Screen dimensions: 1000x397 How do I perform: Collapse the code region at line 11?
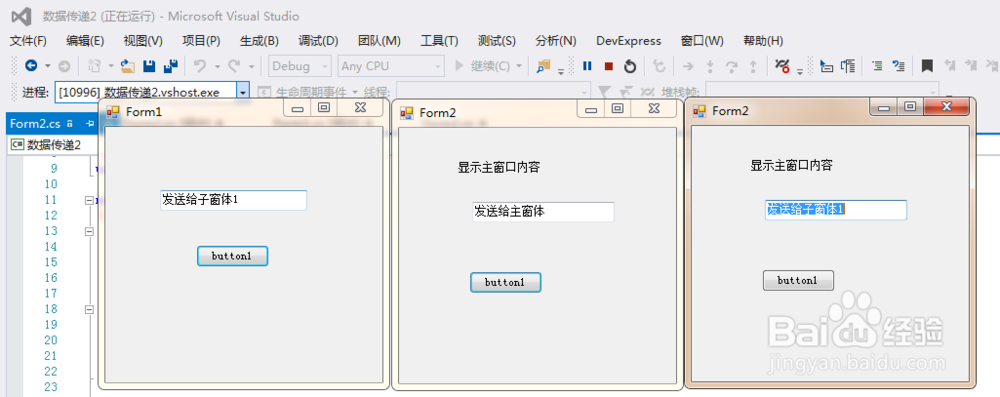(89, 200)
